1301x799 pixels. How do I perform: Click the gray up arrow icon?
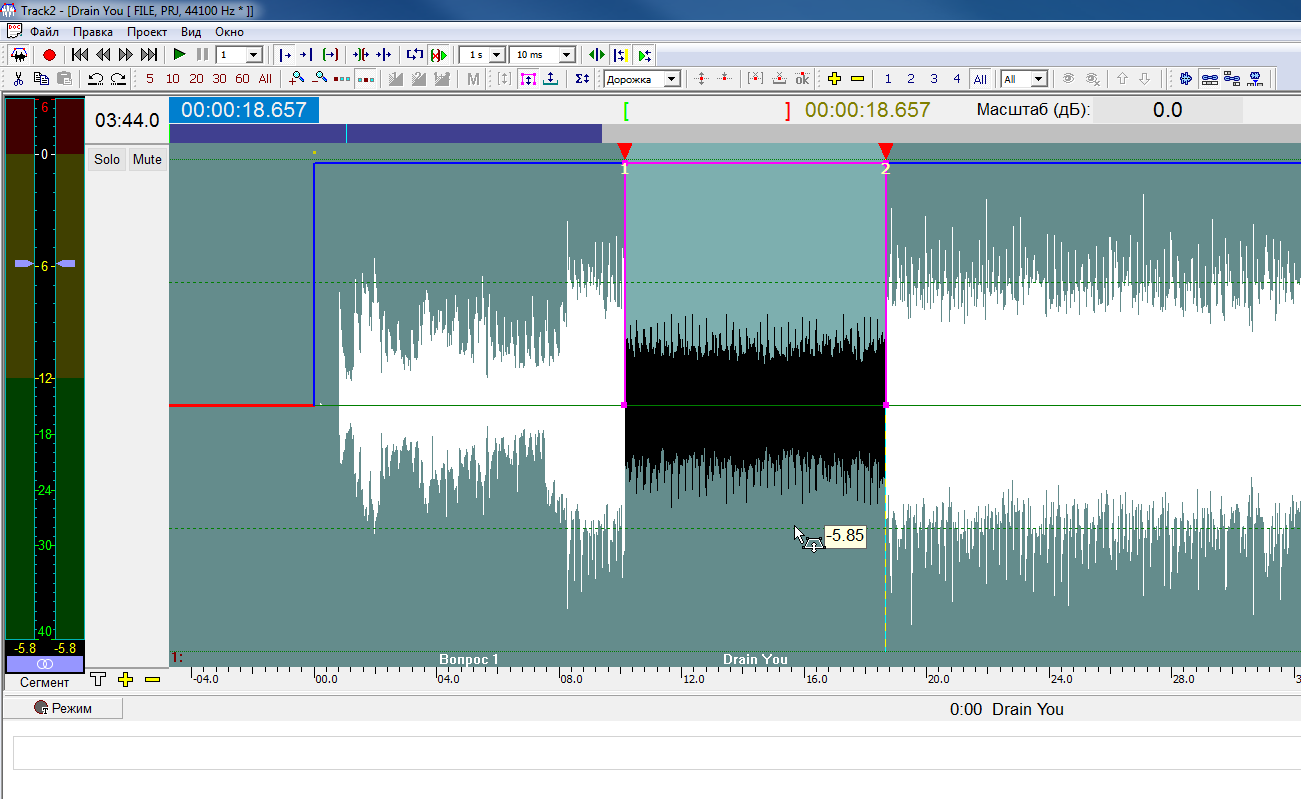point(1122,79)
